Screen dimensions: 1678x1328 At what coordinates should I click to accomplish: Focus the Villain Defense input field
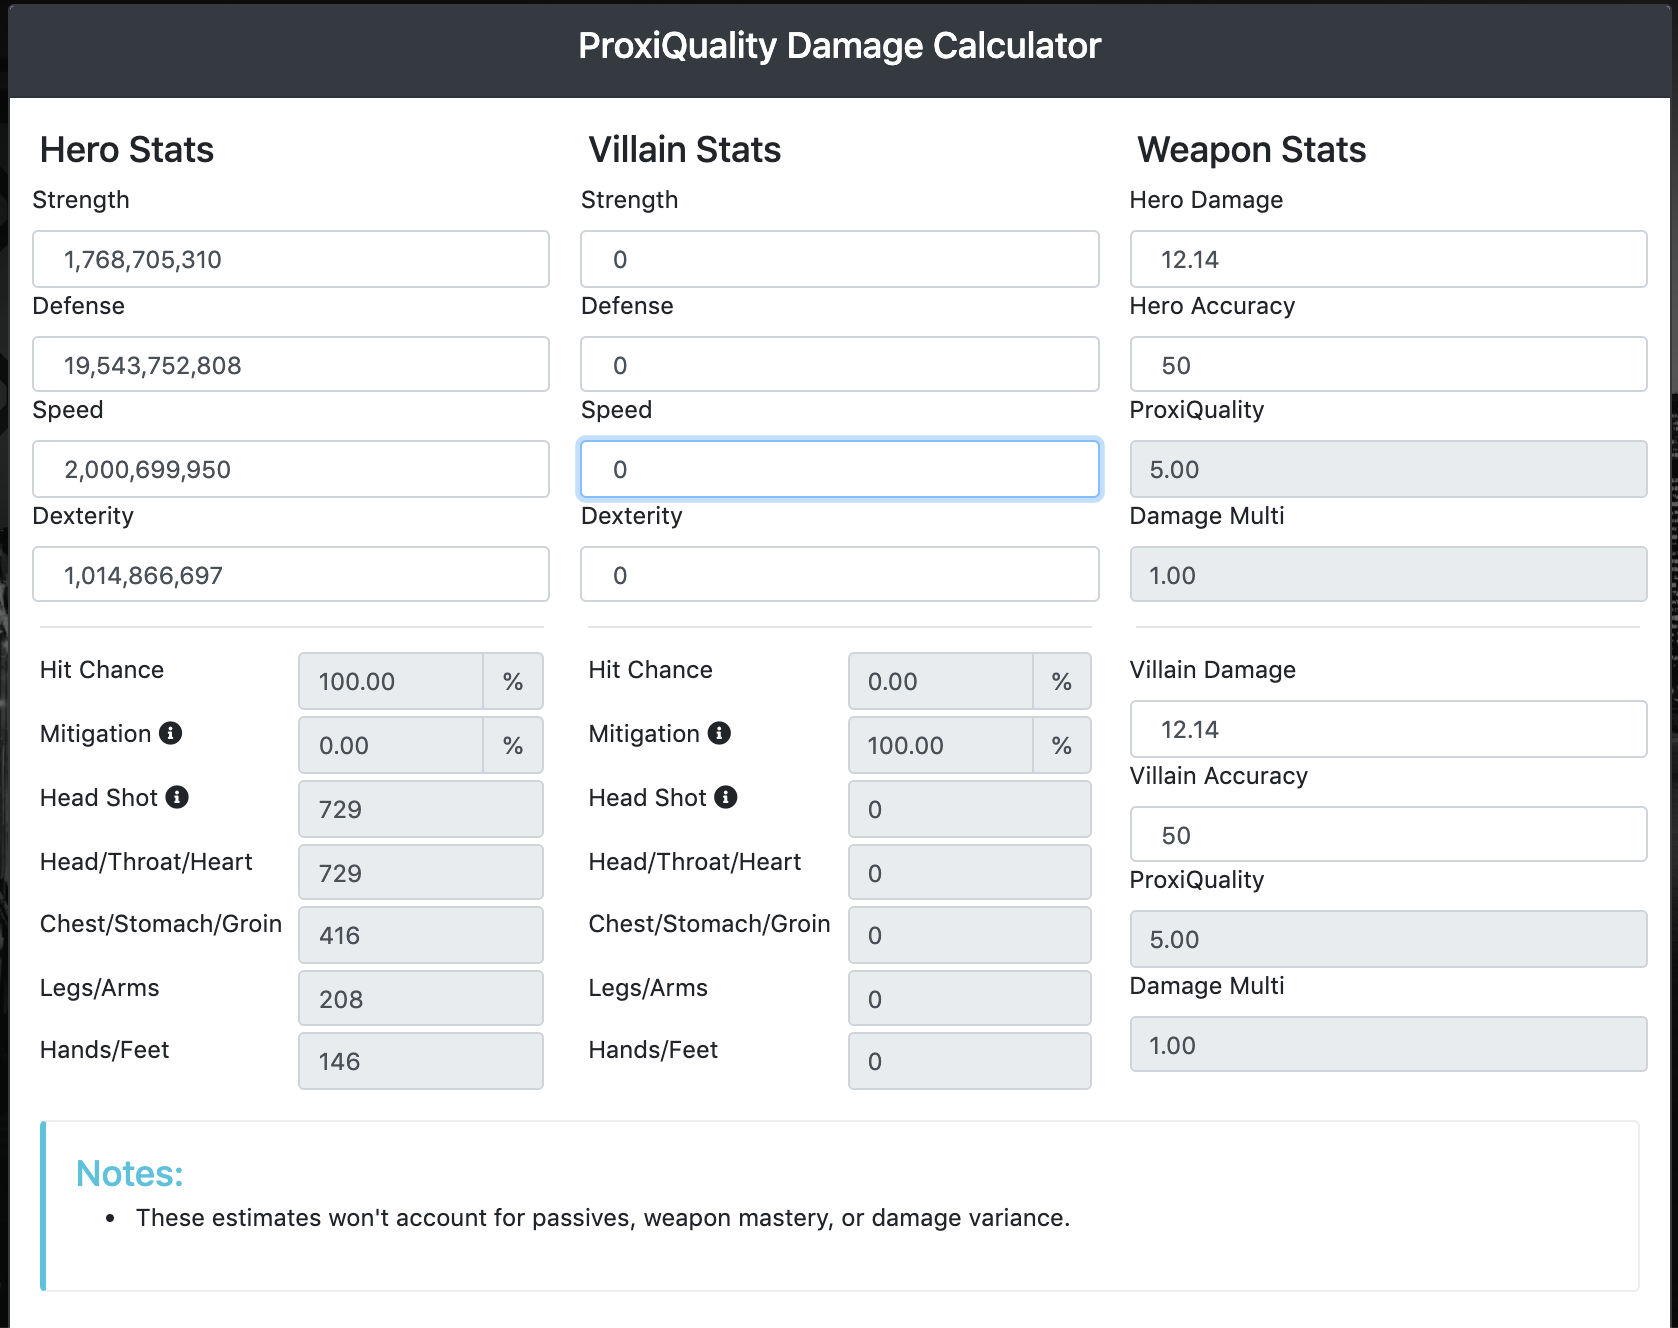(839, 365)
